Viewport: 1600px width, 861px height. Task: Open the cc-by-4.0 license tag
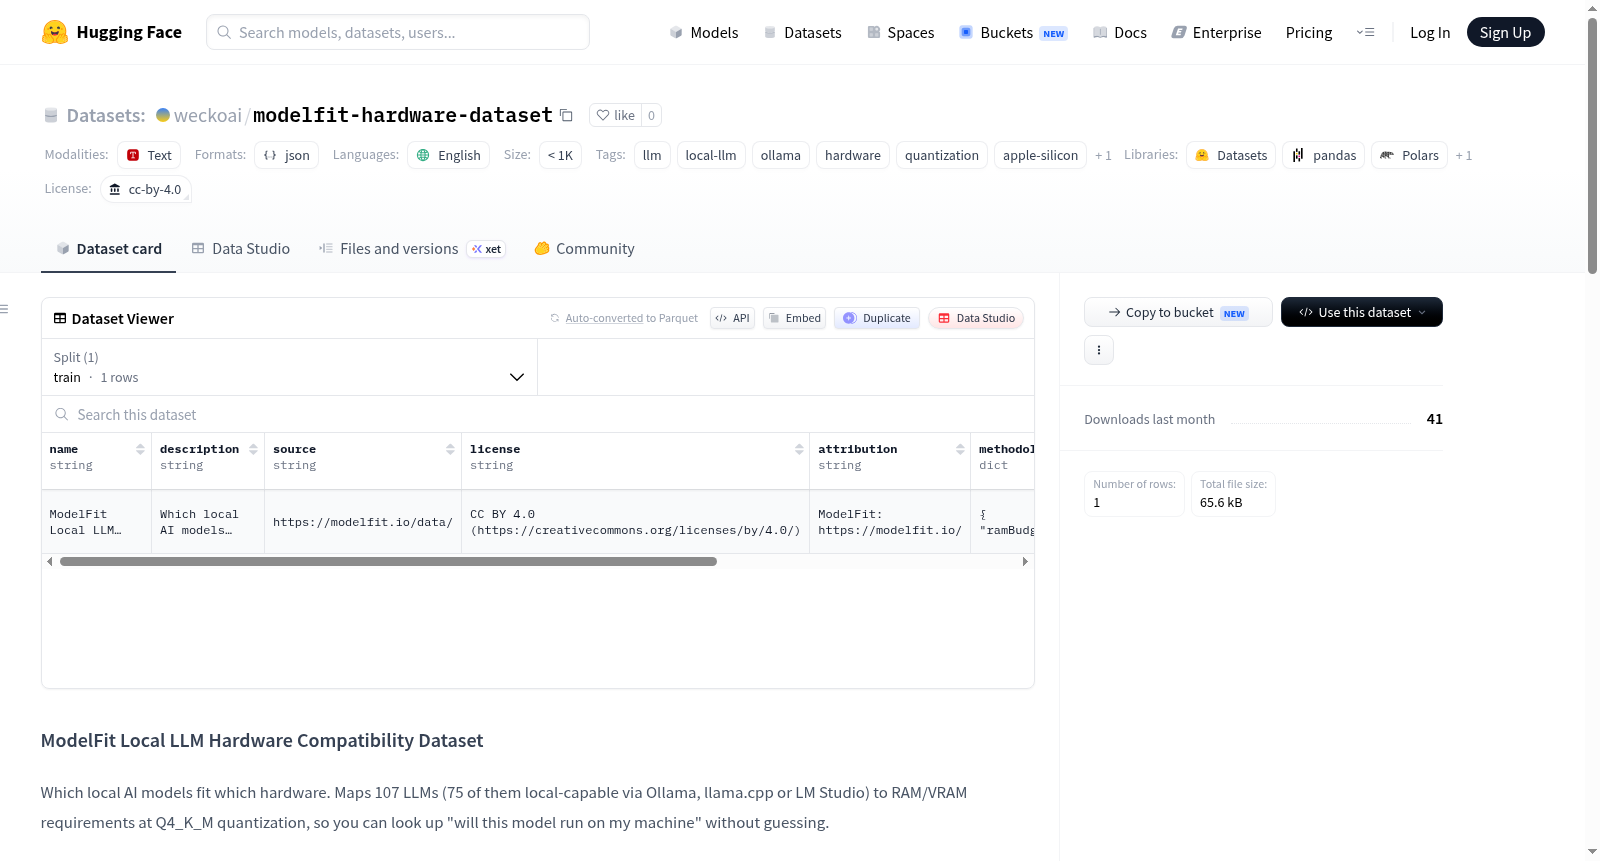click(146, 189)
